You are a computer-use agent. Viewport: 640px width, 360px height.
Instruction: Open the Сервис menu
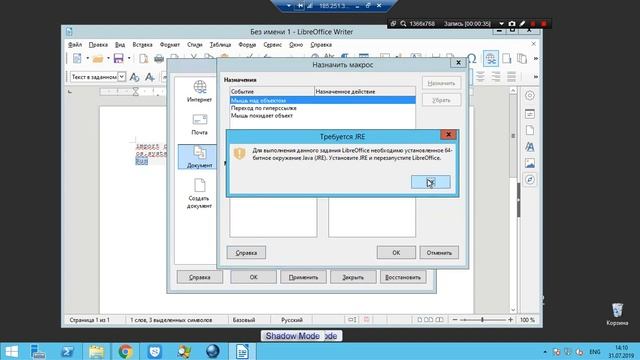point(272,44)
